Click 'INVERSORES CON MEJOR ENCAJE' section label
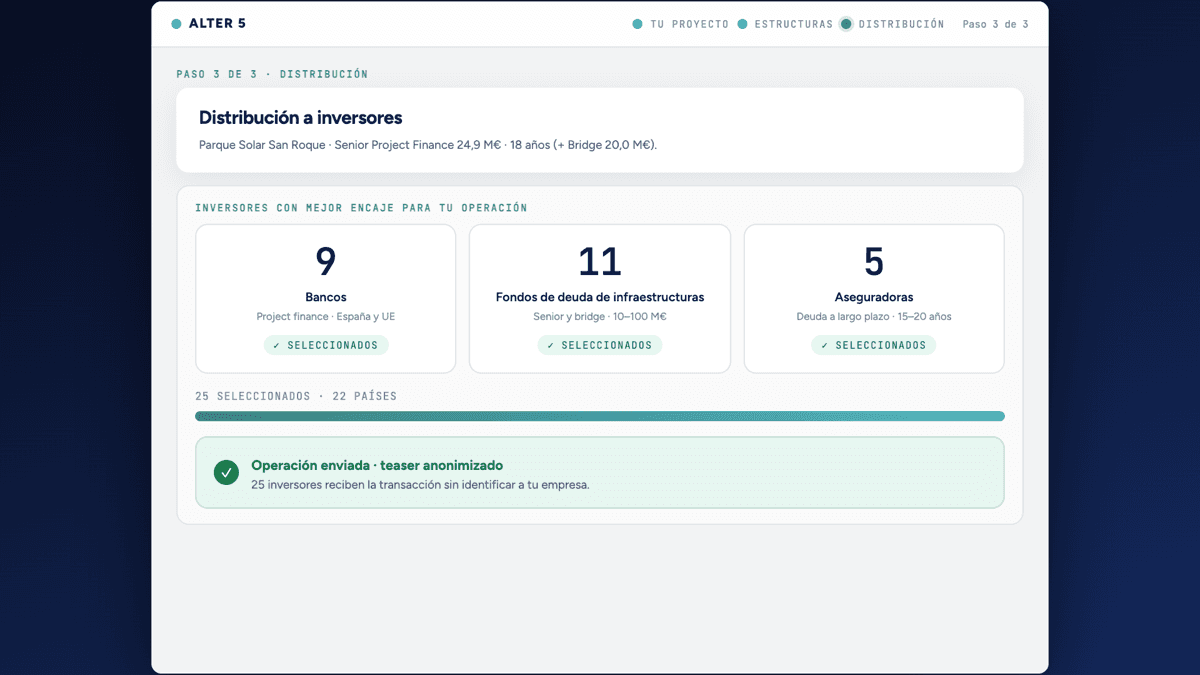 pos(361,208)
